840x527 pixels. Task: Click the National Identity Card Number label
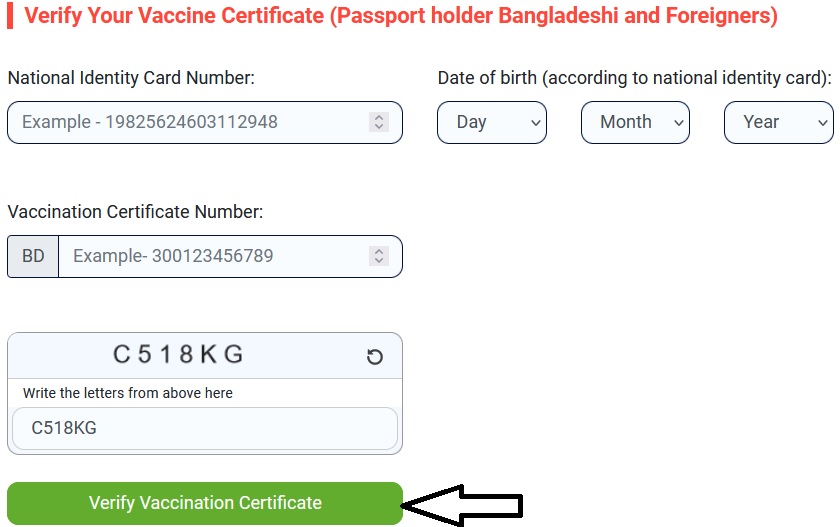click(131, 77)
